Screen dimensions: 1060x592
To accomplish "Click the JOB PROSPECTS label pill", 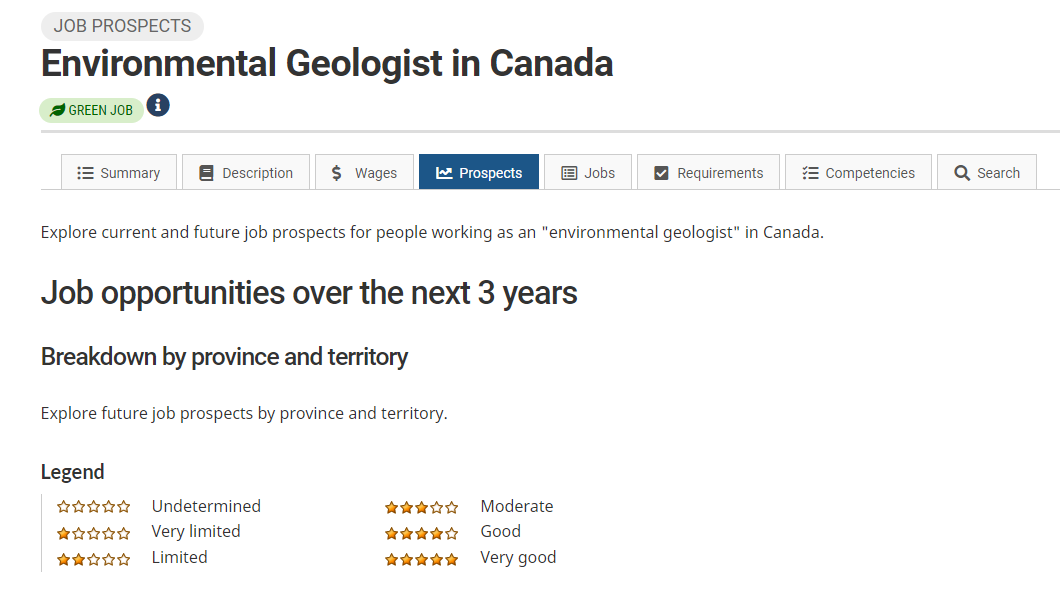I will 122,26.
